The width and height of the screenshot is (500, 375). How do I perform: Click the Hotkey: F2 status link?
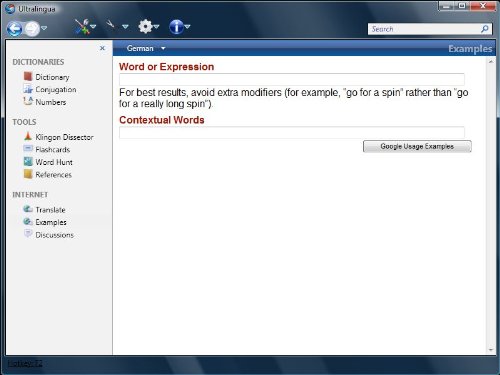click(25, 363)
